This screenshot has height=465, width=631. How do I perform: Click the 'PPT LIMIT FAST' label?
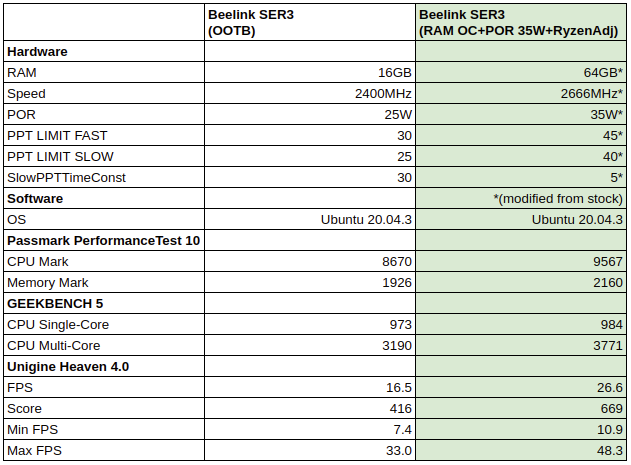104,135
